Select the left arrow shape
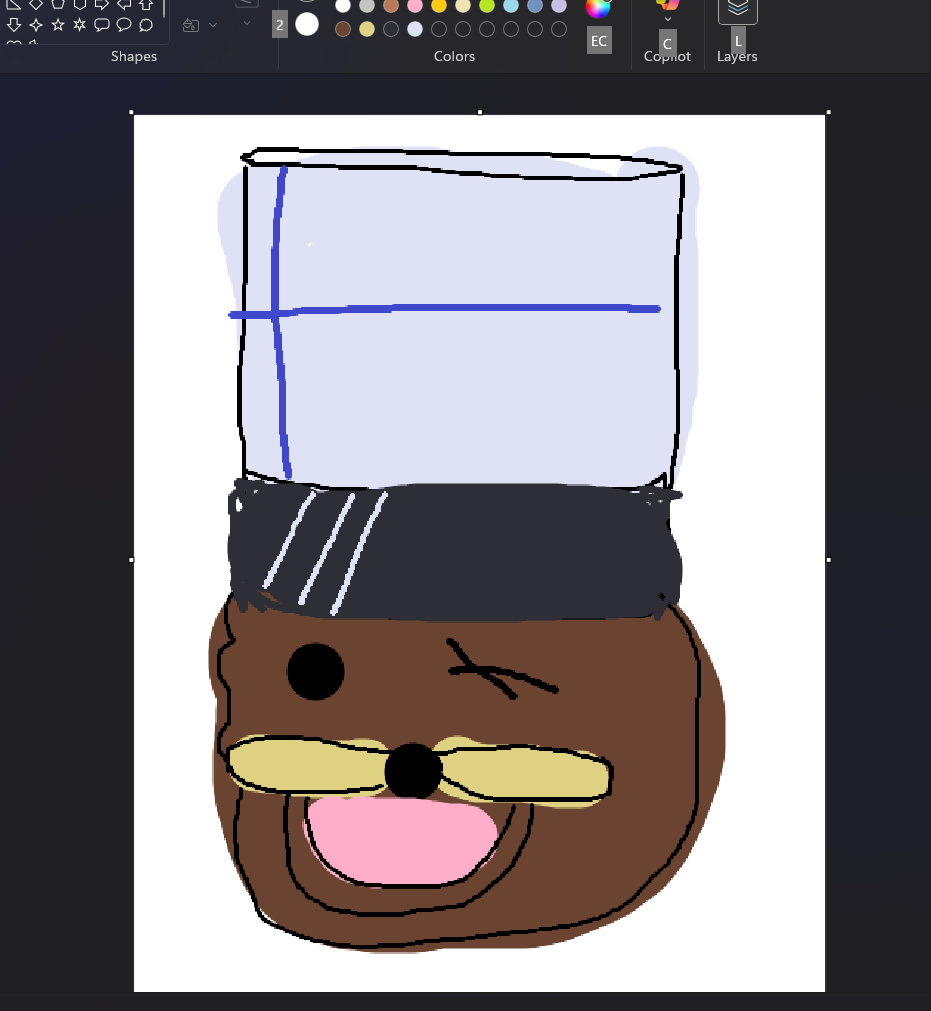931x1011 pixels. point(124,5)
